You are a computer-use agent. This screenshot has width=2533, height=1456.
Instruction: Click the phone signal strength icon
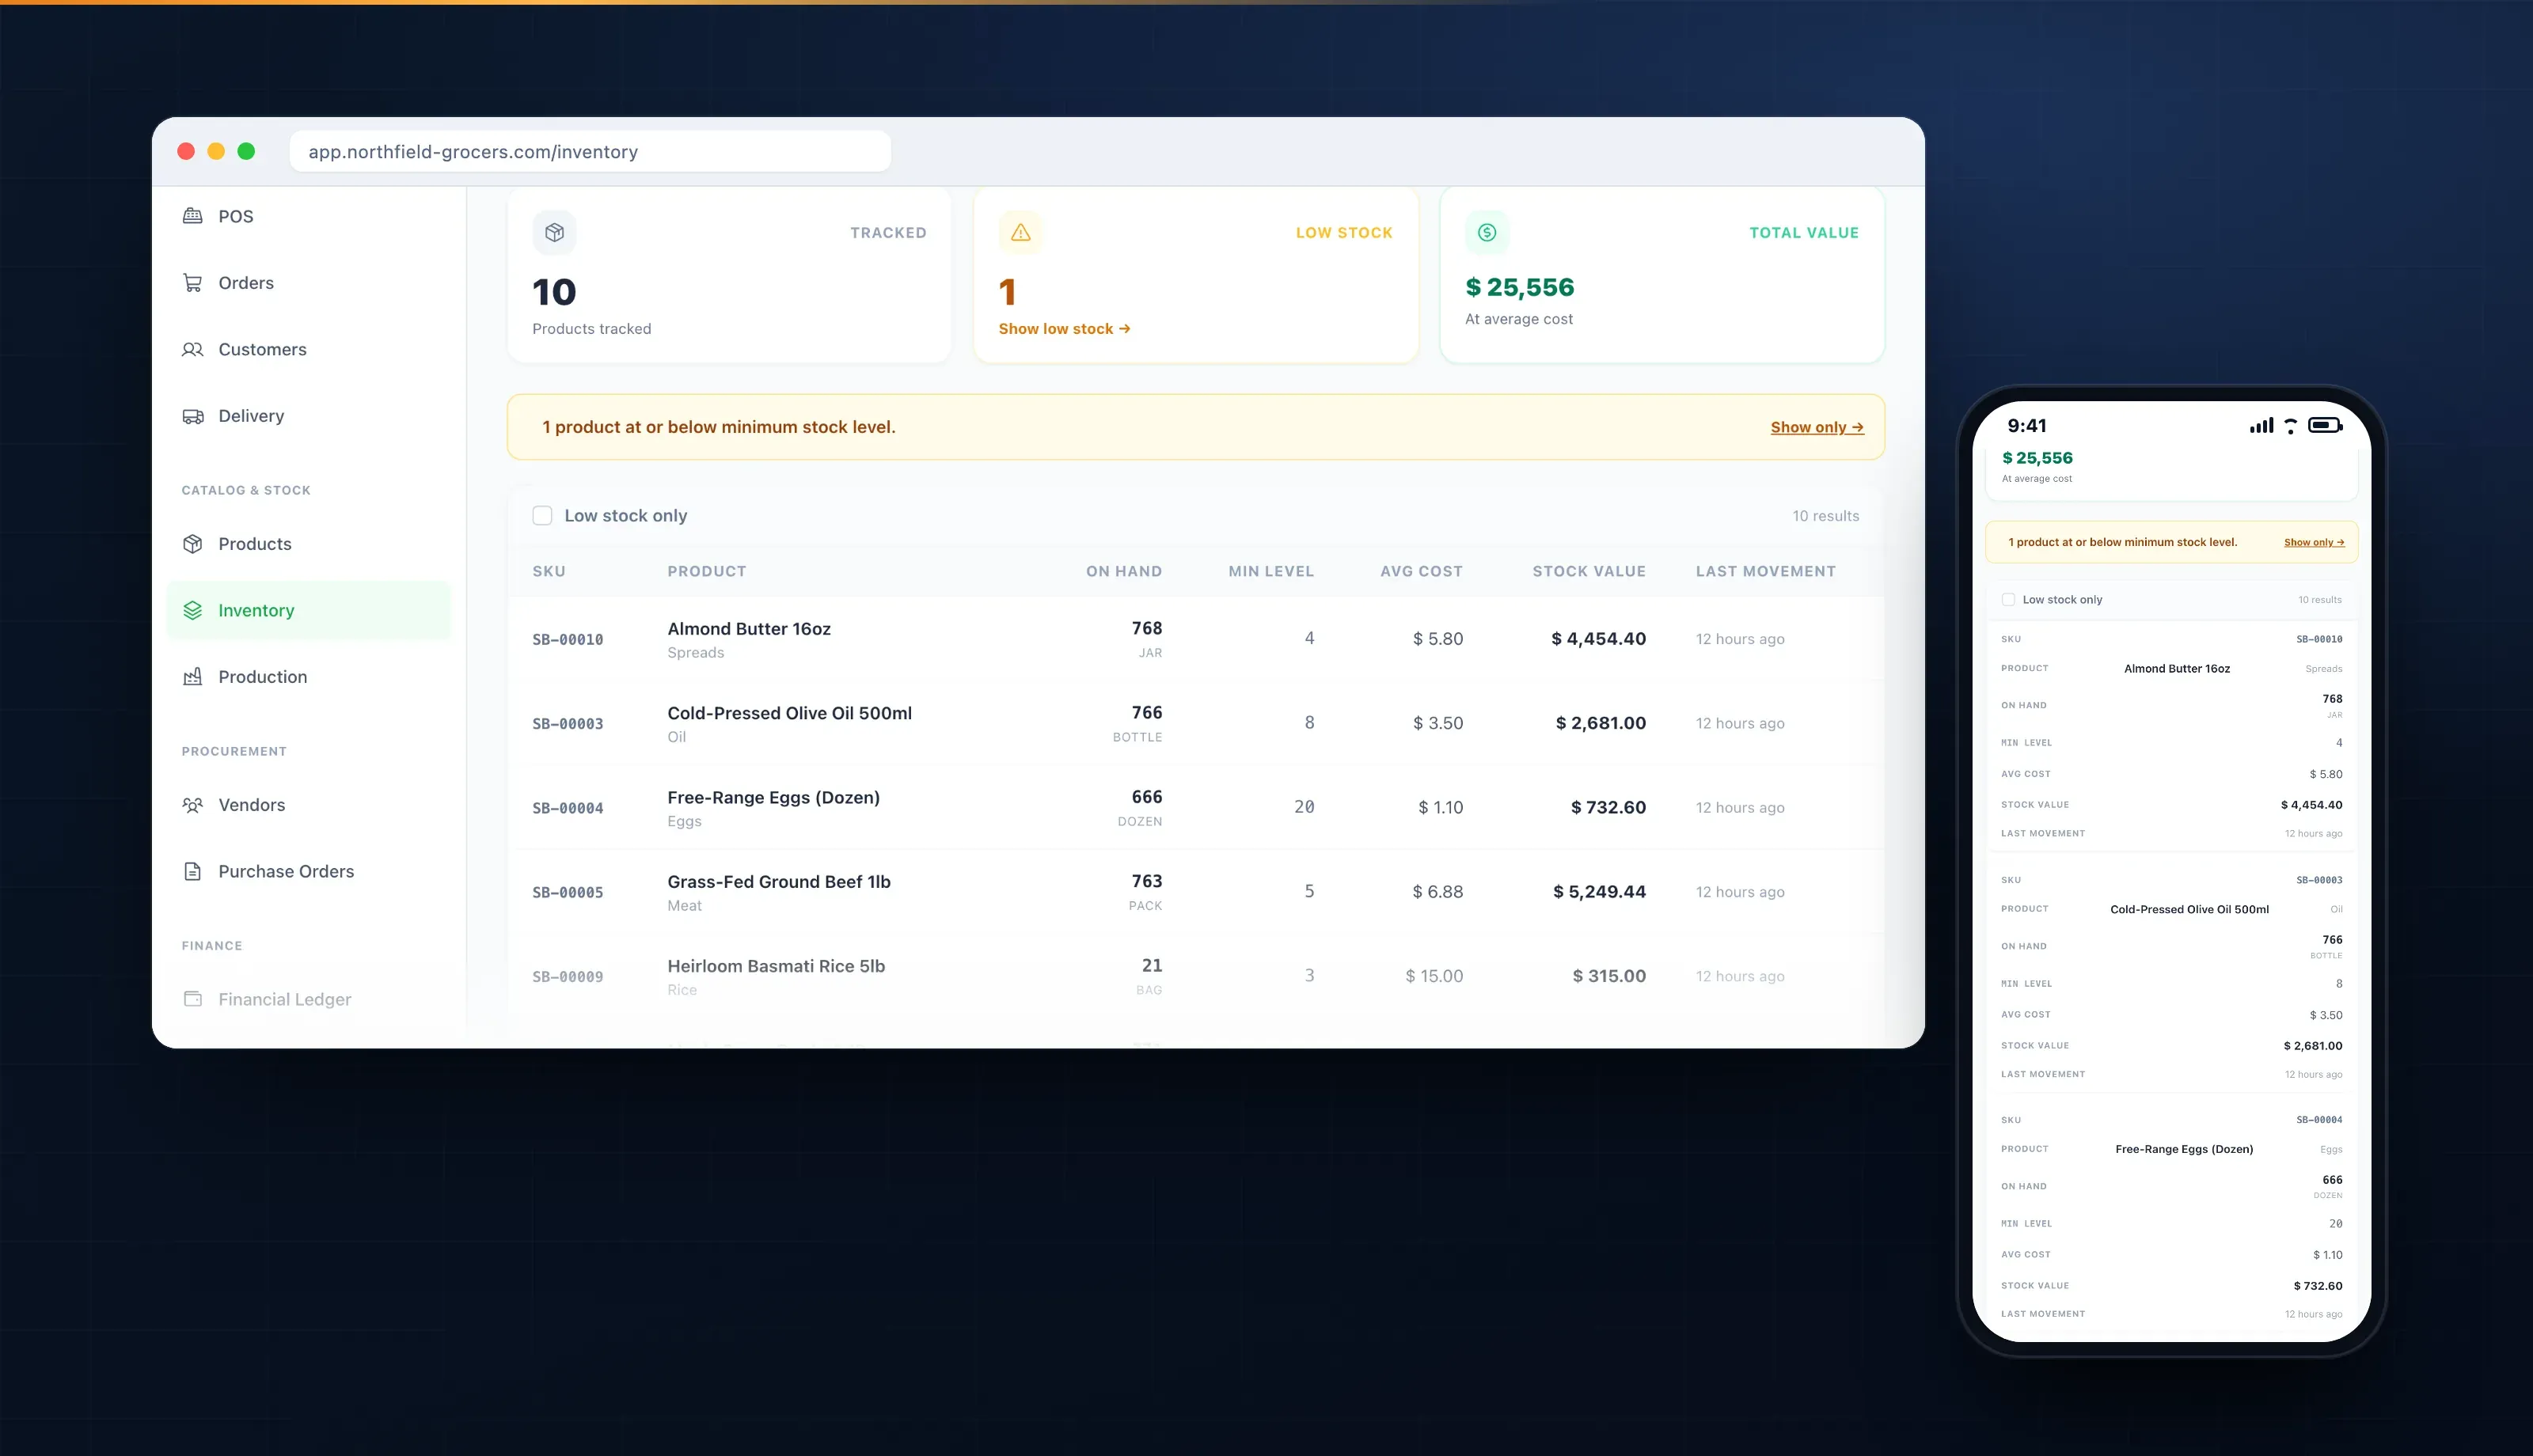coord(2261,426)
